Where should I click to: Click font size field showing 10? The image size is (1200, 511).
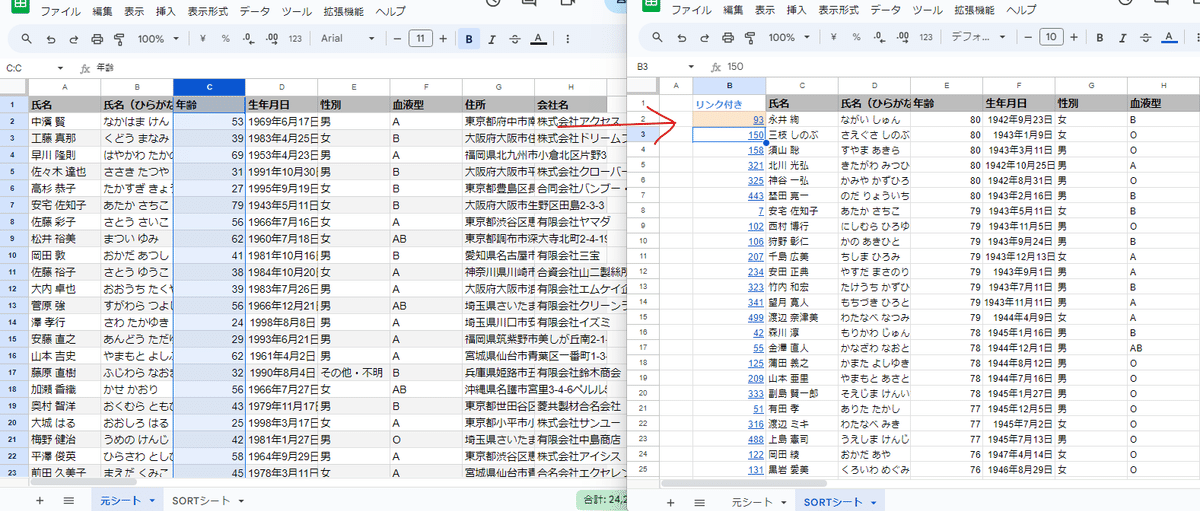(1051, 37)
